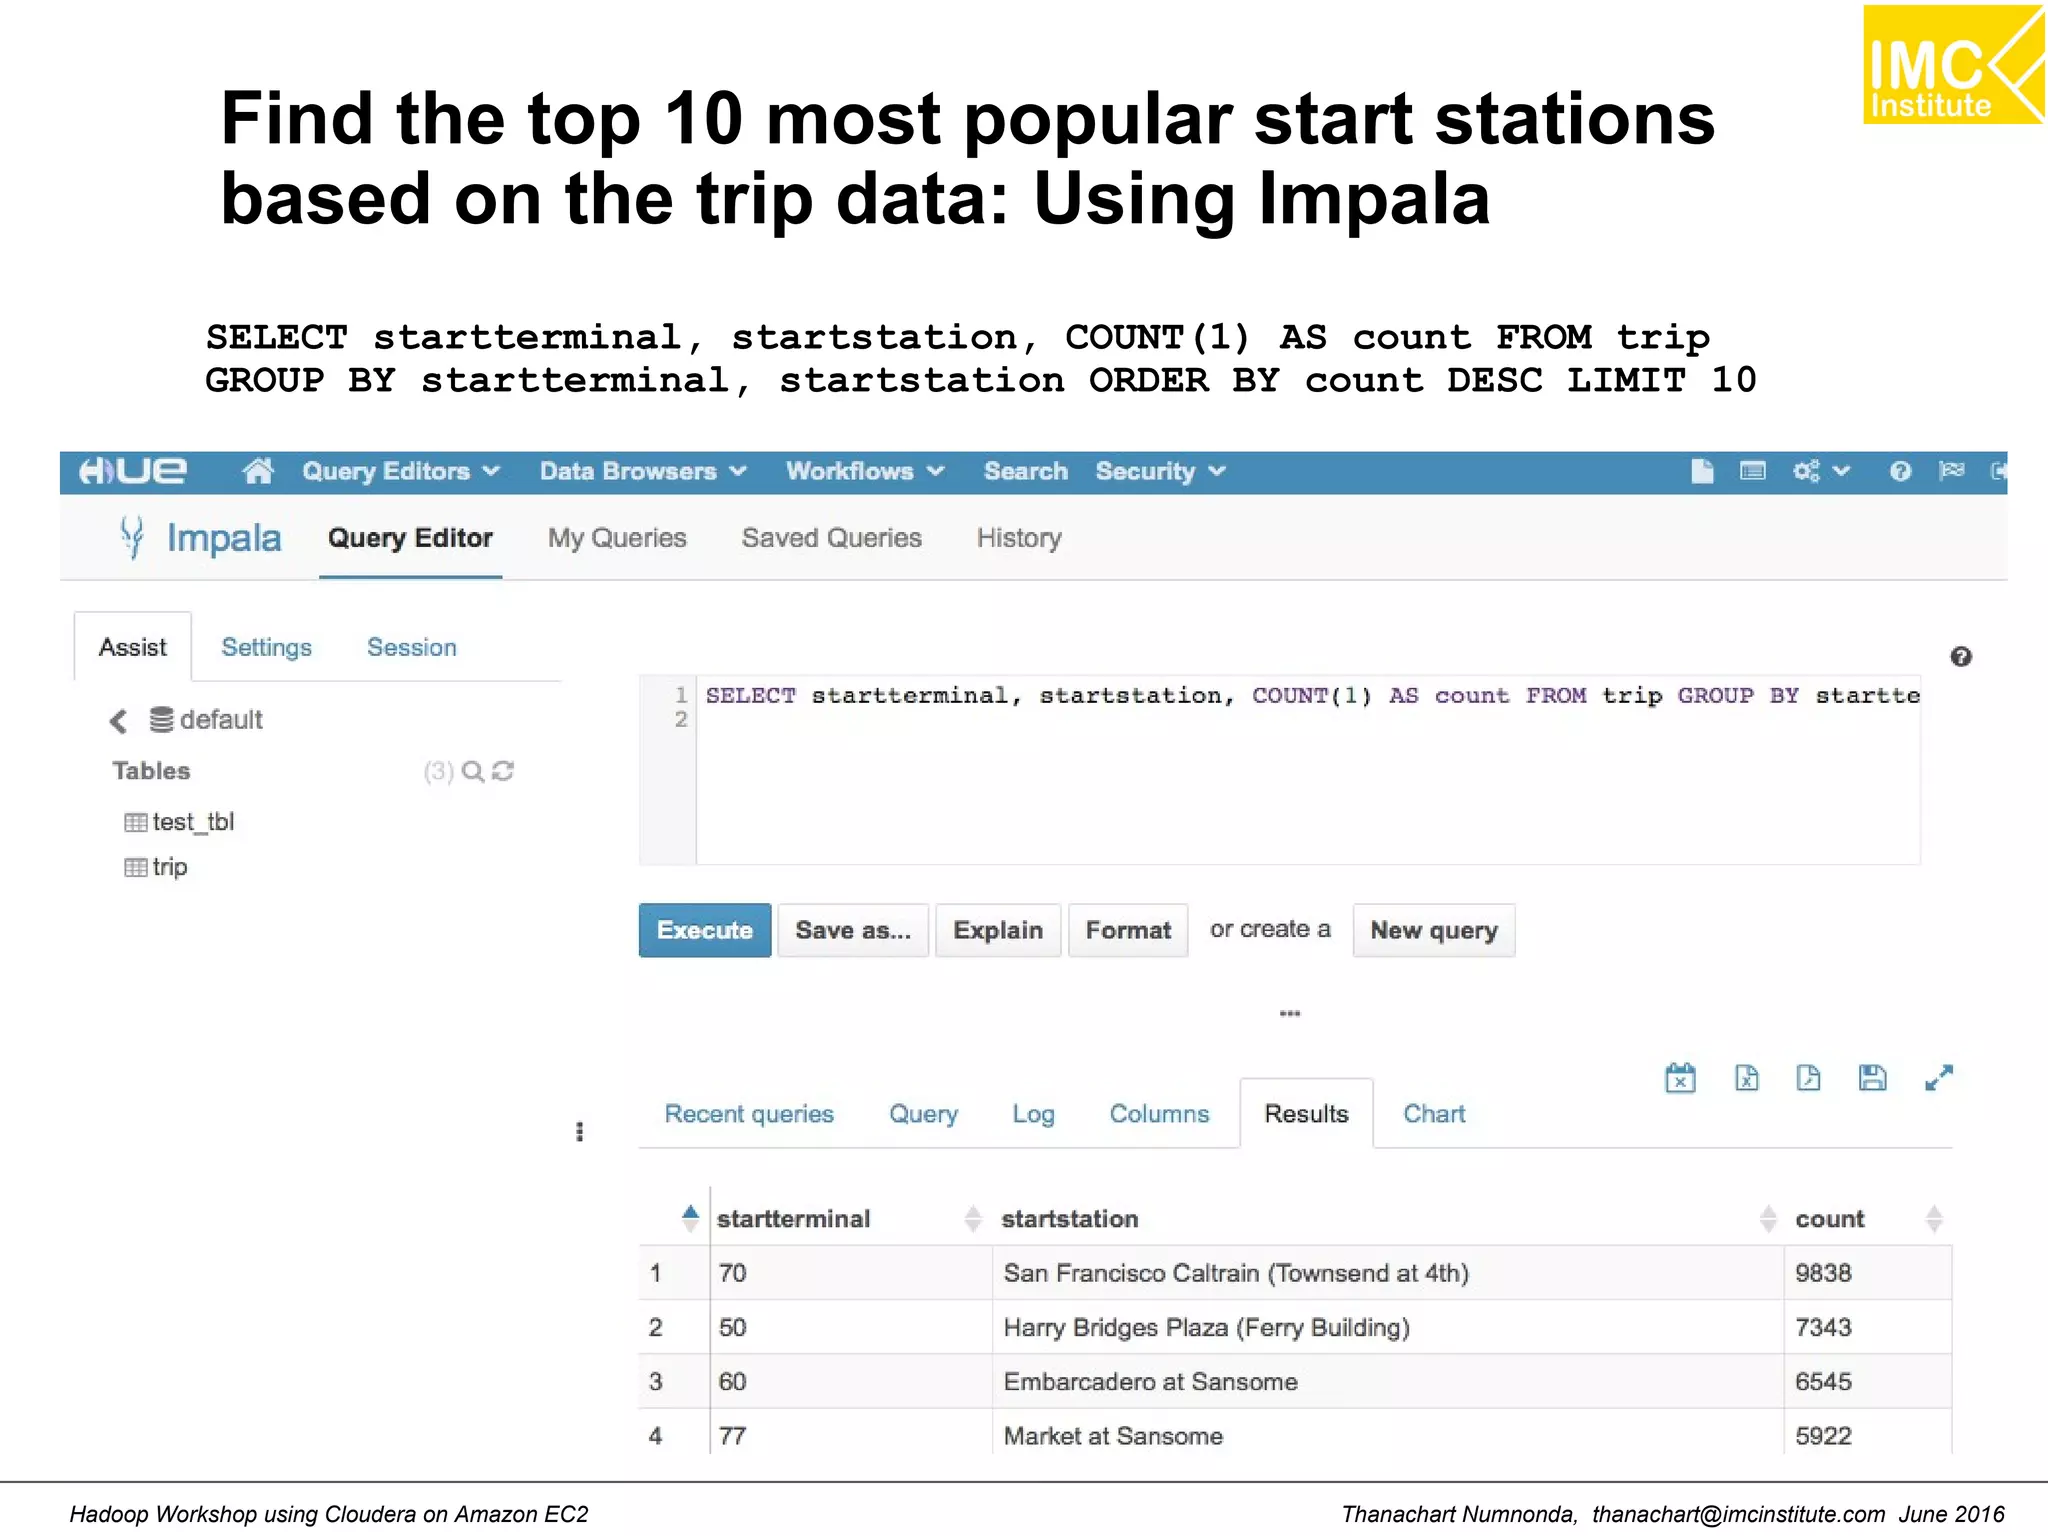2048x1536 pixels.
Task: Expand results to full screen
Action: (x=1939, y=1078)
